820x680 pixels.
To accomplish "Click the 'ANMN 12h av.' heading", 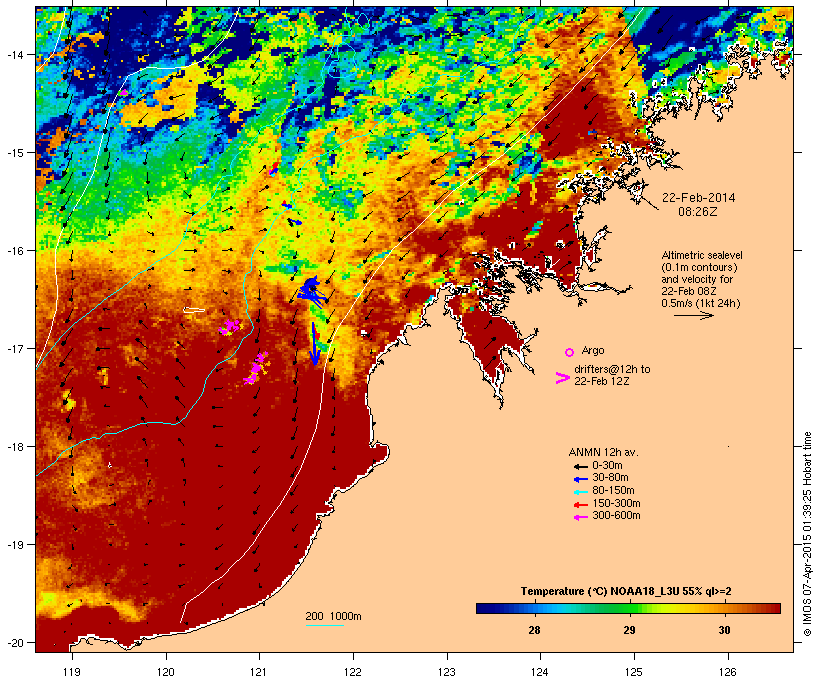I will 603,452.
